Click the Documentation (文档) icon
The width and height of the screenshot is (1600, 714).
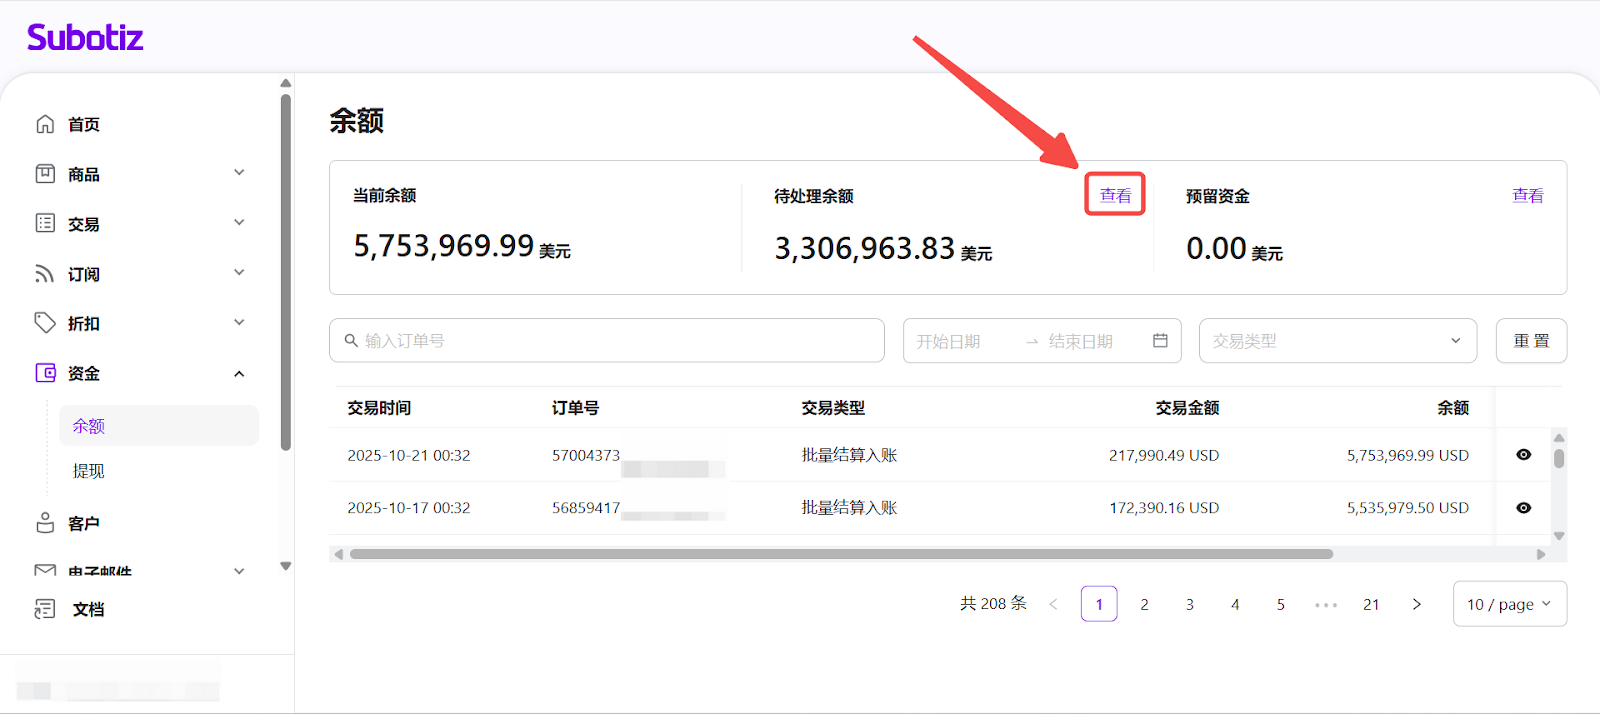(x=45, y=609)
